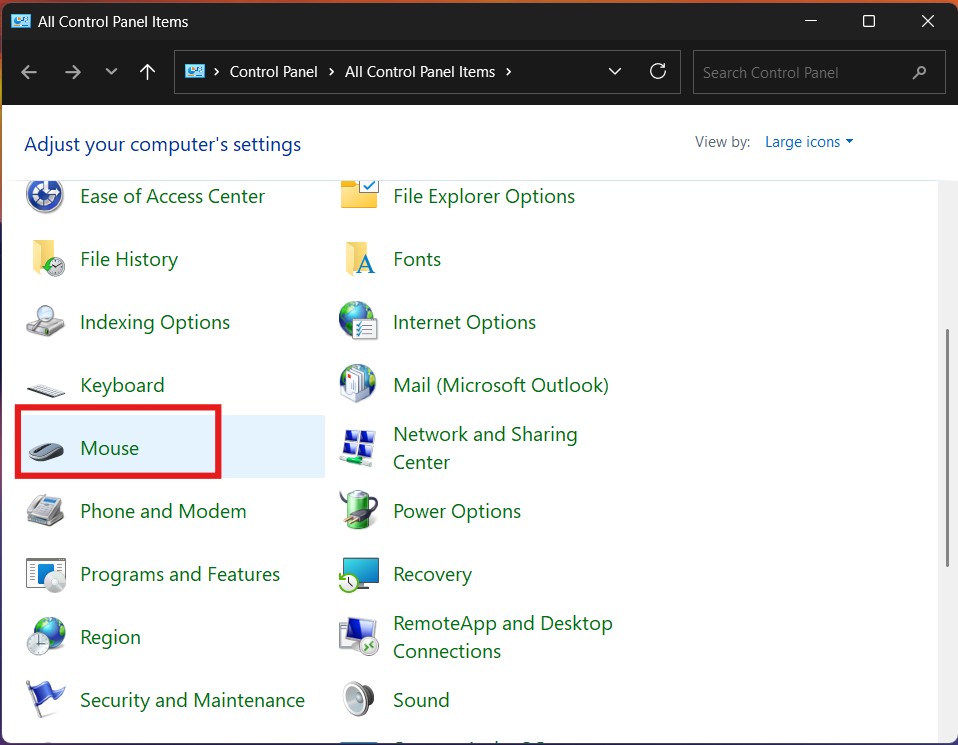The width and height of the screenshot is (958, 745).
Task: Open the Keyboard icon
Action: pyautogui.click(x=46, y=389)
